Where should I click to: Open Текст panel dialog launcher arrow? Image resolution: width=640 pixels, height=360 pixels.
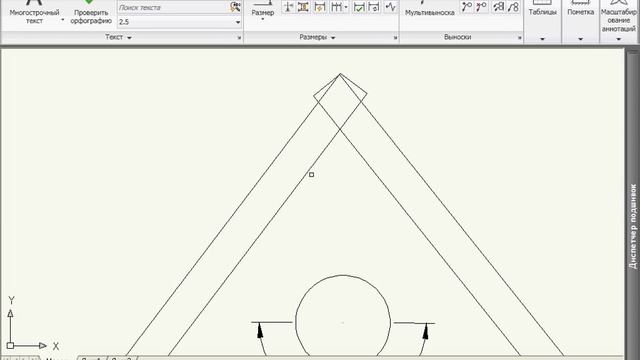[x=239, y=38]
